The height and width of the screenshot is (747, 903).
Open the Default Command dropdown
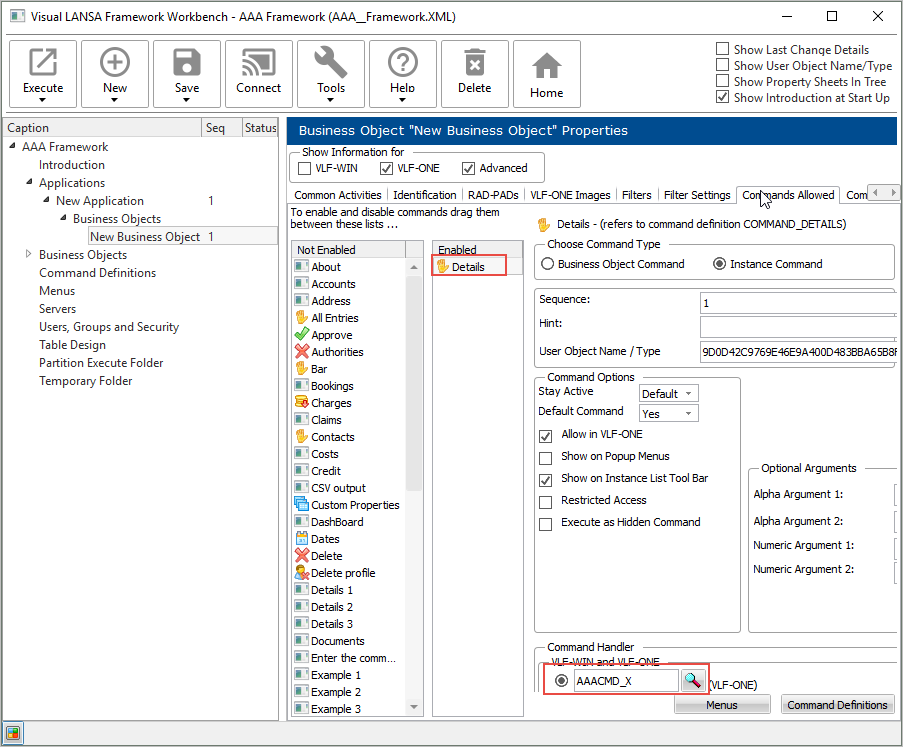pyautogui.click(x=668, y=413)
